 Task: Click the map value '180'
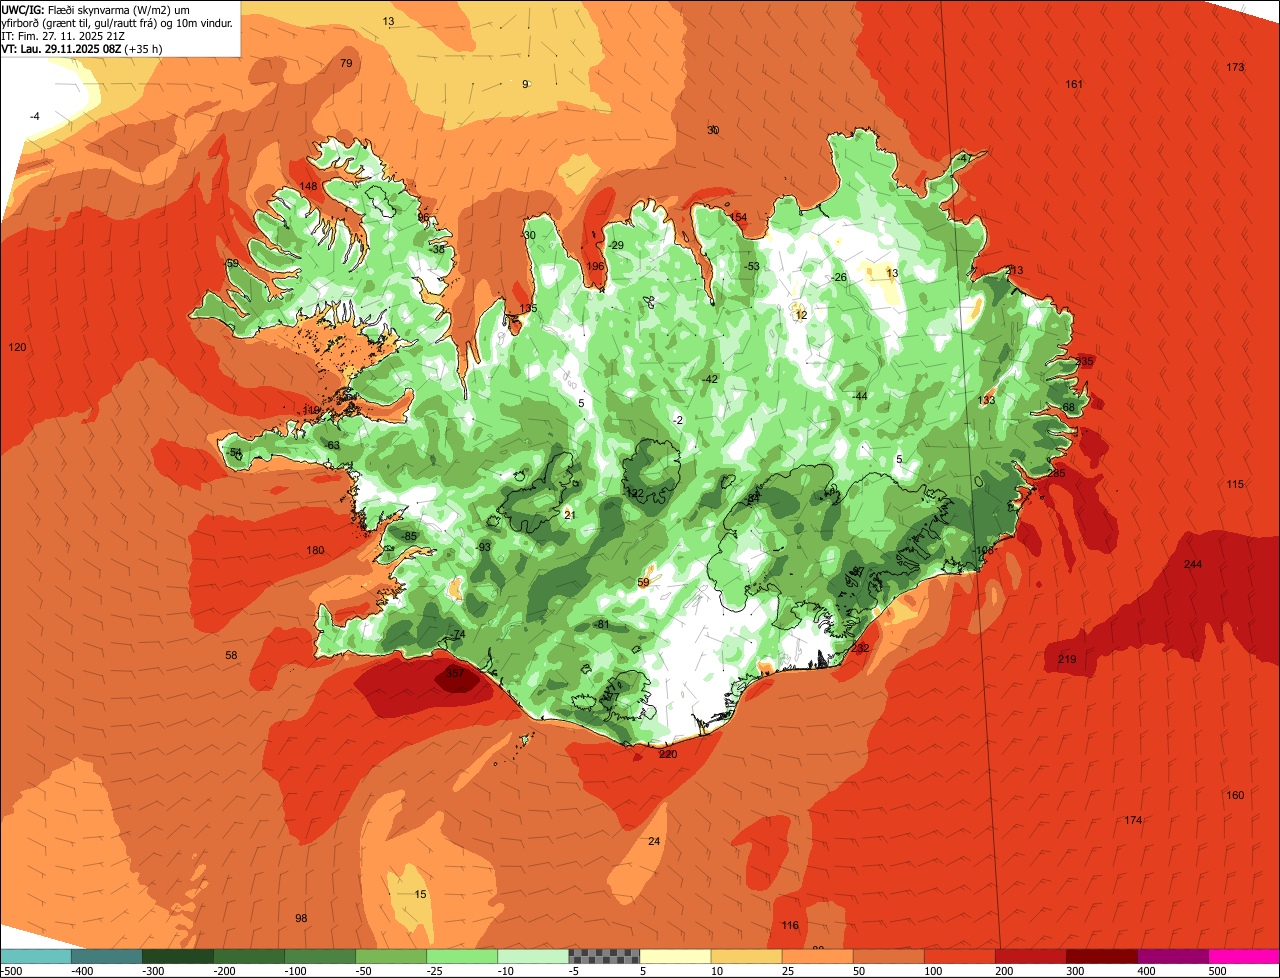315,551
